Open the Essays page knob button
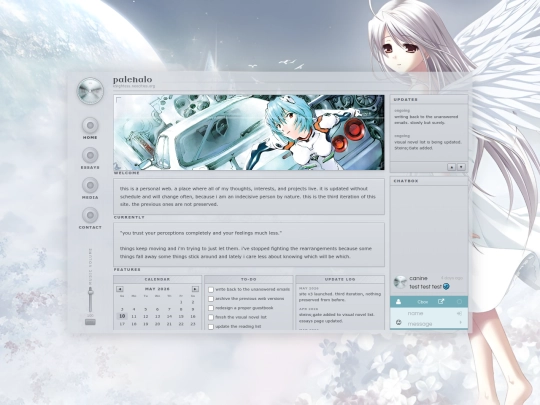This screenshot has width=540, height=405. [x=90, y=155]
